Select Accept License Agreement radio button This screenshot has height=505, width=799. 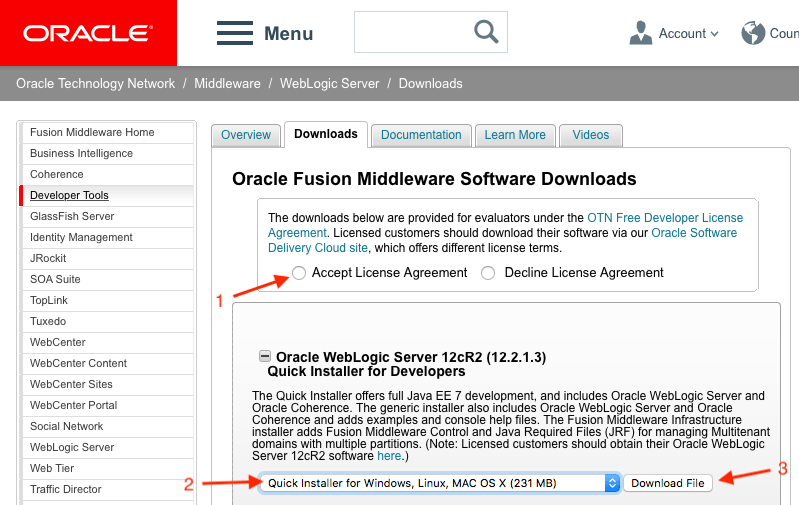tap(299, 273)
